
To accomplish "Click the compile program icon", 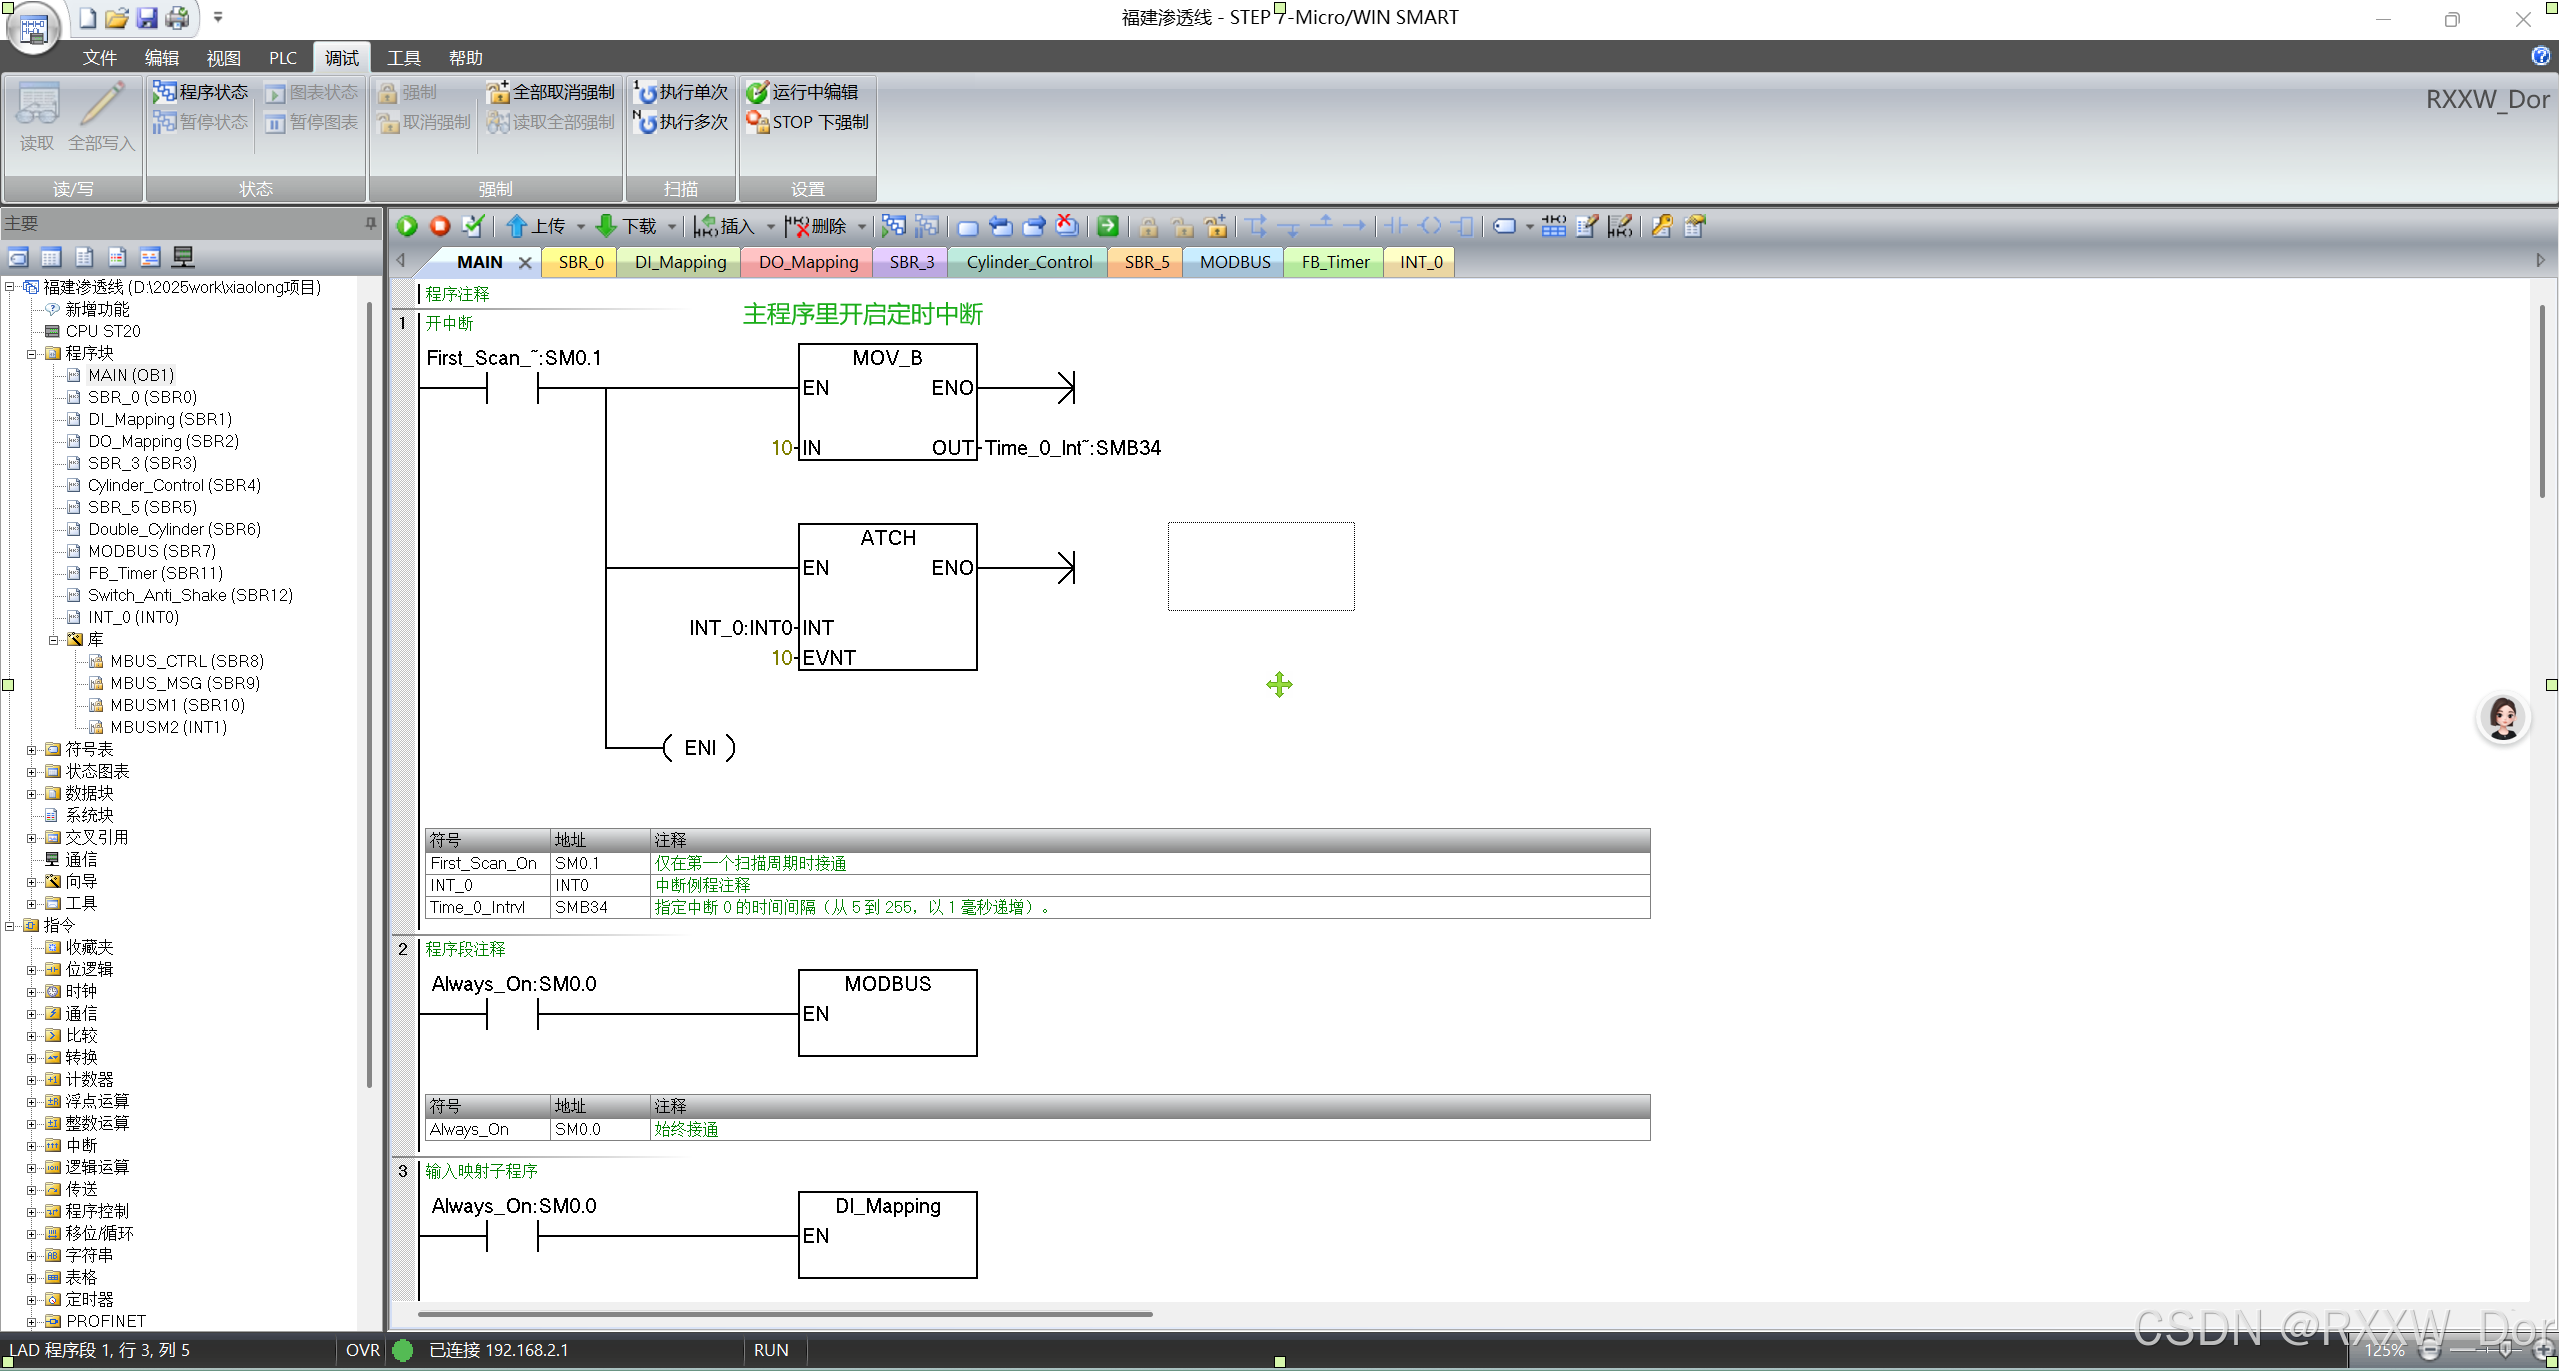I will click(474, 226).
